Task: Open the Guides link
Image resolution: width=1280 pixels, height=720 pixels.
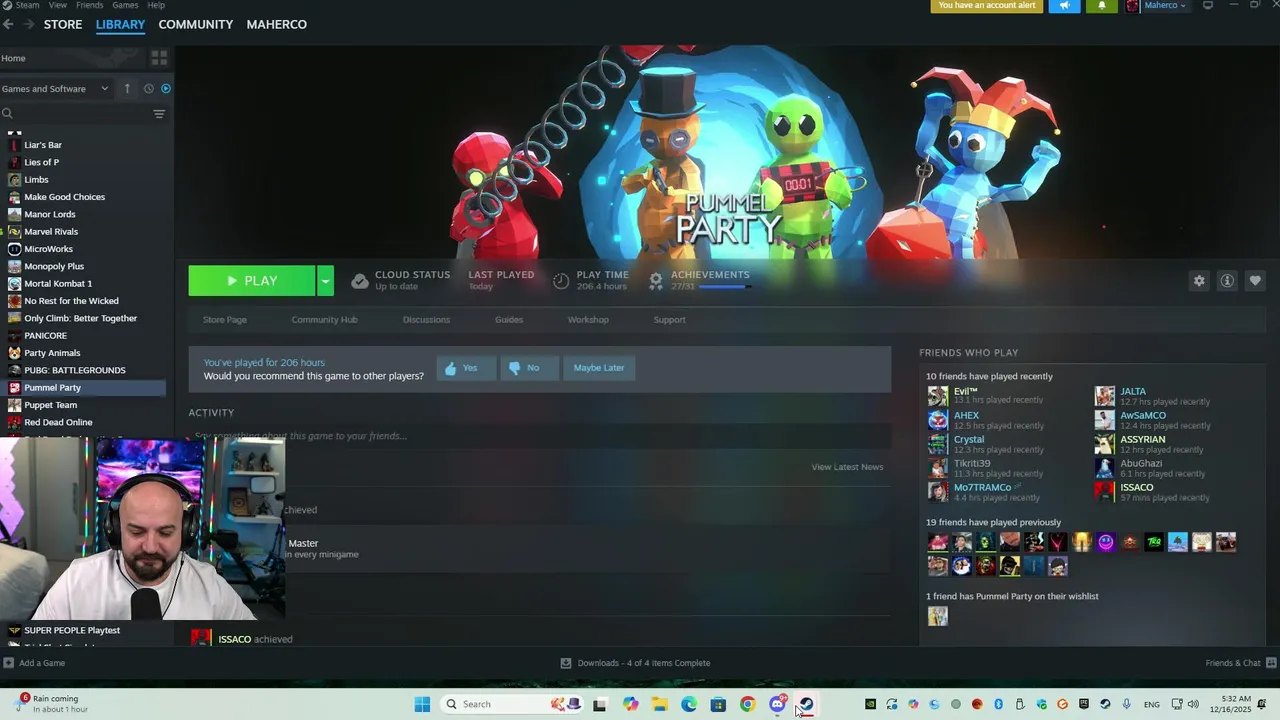Action: tap(509, 320)
